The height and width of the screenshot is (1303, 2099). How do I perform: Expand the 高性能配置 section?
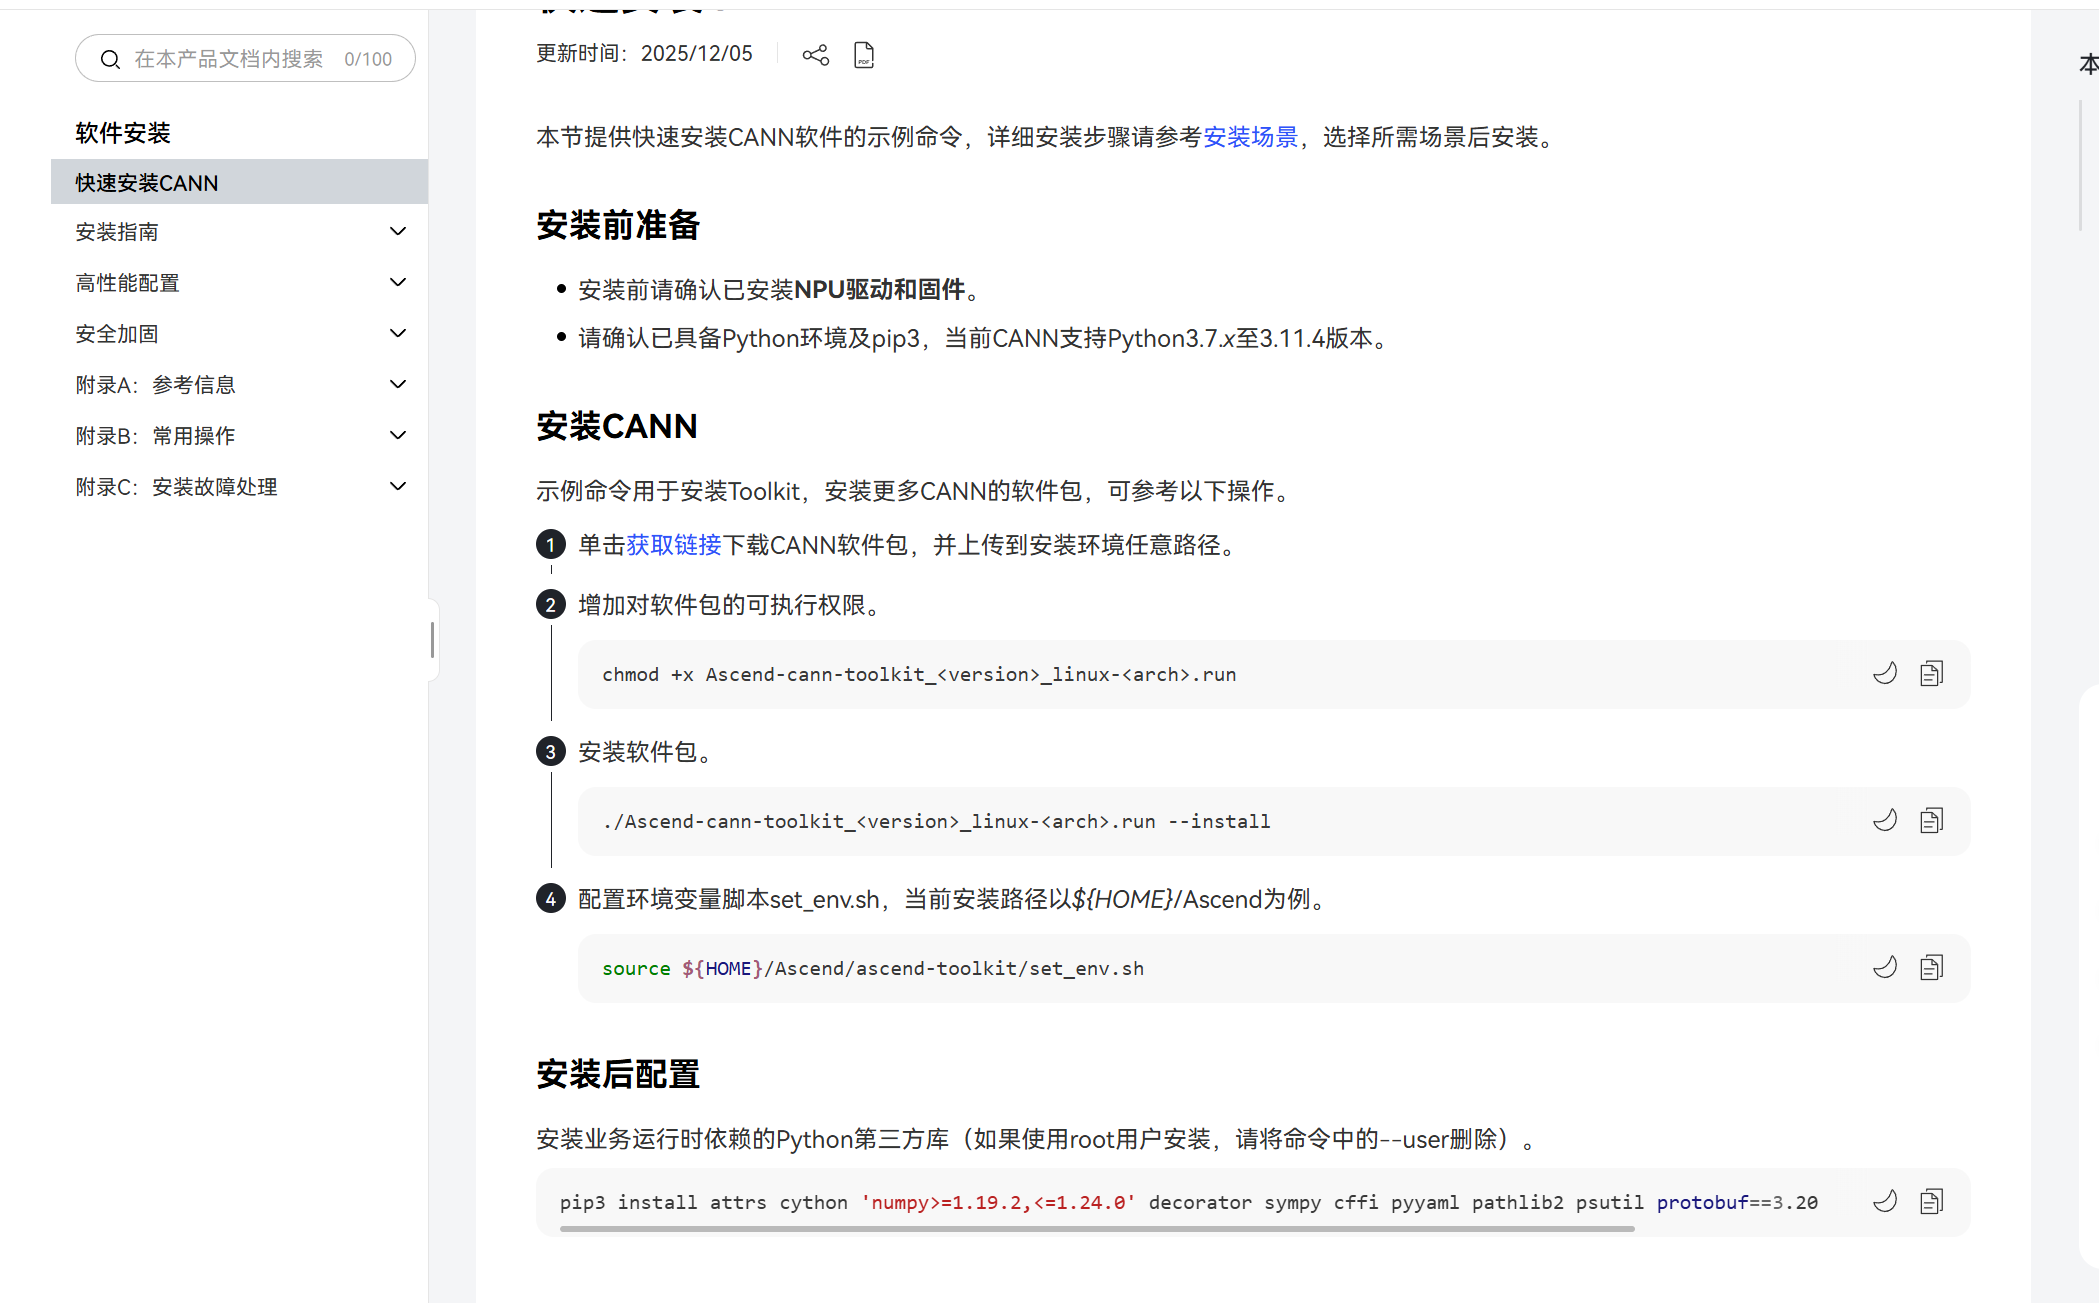point(397,283)
